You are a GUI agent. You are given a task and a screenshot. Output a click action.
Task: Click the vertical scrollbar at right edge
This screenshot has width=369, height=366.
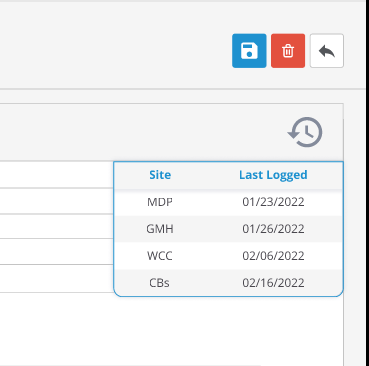tap(367, 183)
